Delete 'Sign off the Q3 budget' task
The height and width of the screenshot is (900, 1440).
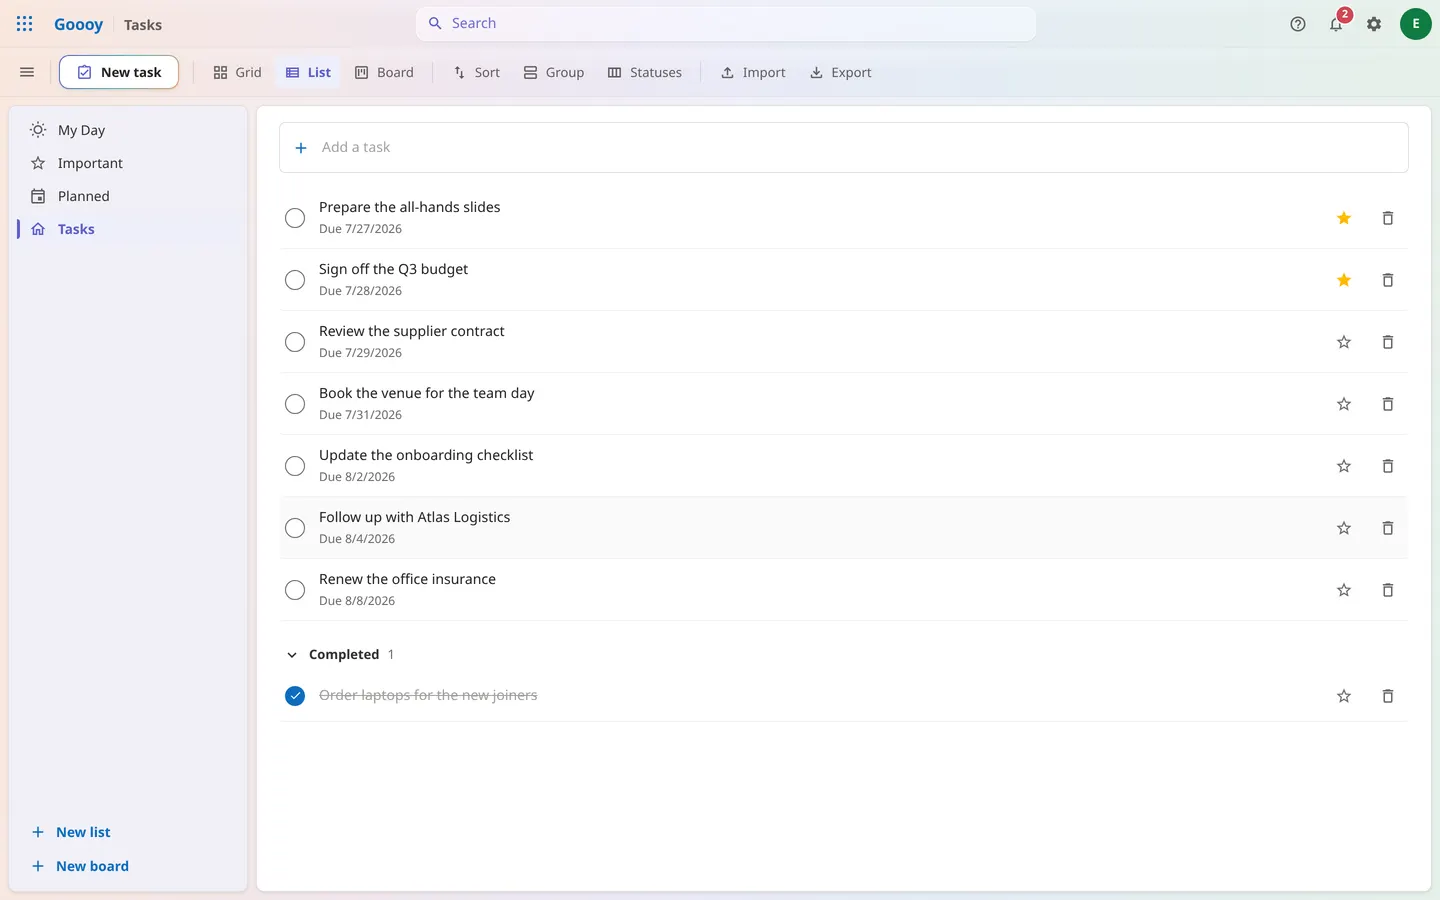point(1388,280)
